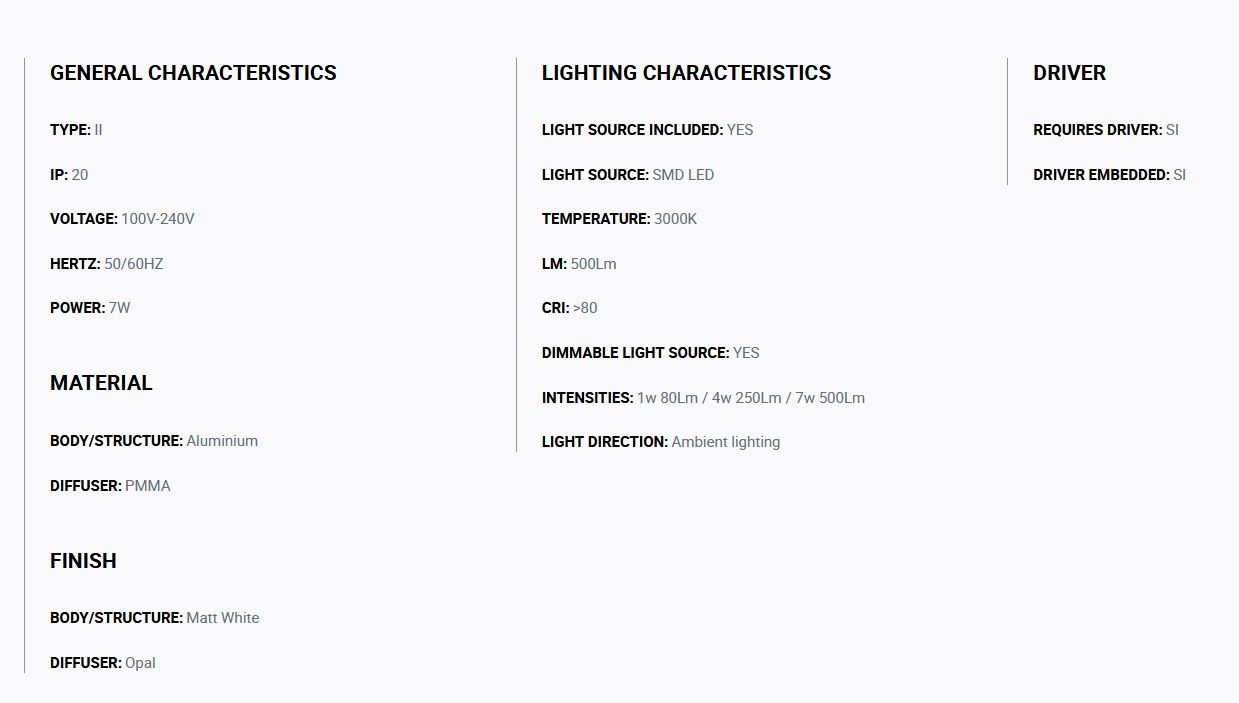Select the Temperature 3000K value
The image size is (1239, 703).
pyautogui.click(x=619, y=219)
